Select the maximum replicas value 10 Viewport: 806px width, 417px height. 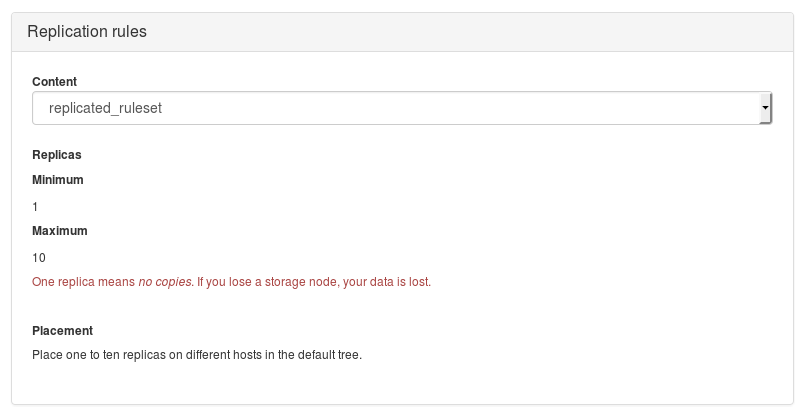[39, 257]
